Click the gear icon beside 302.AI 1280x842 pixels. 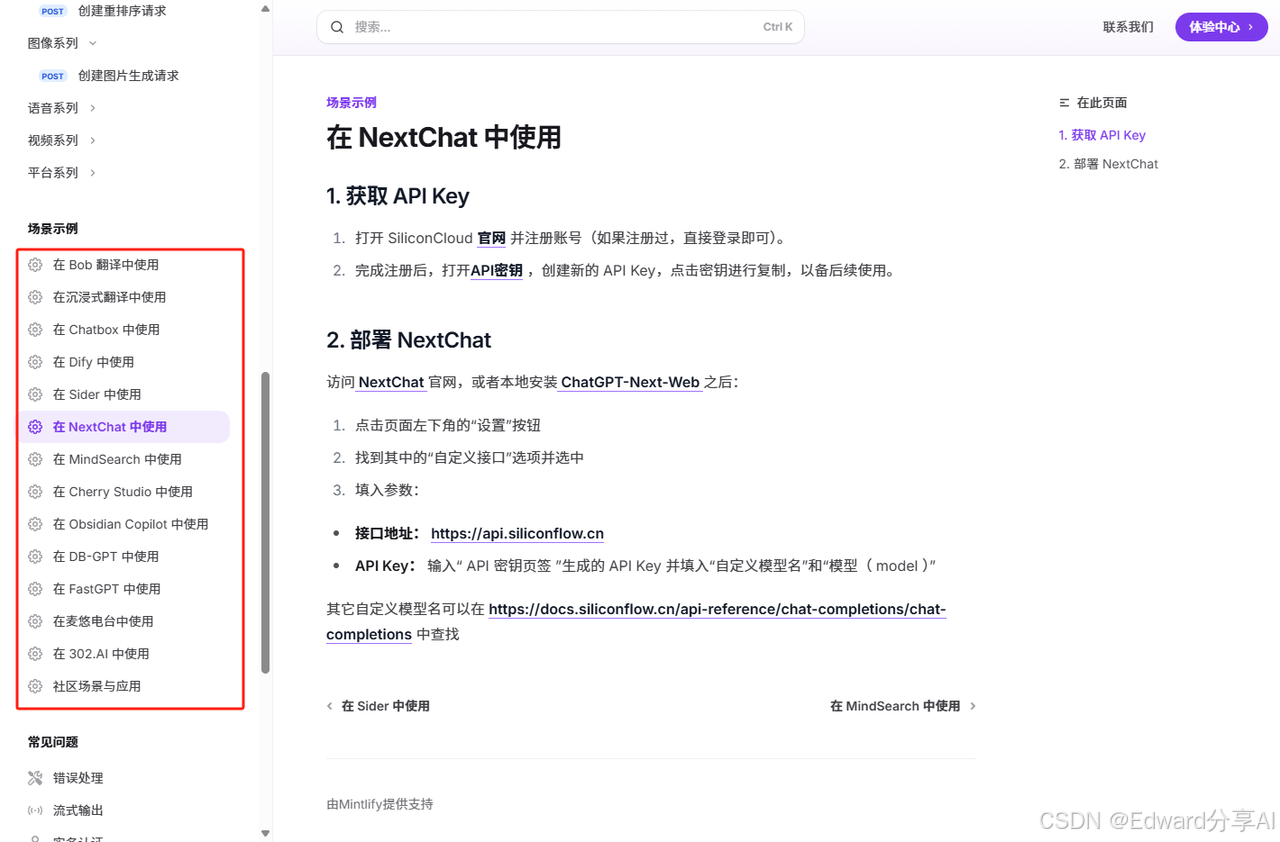tap(35, 654)
